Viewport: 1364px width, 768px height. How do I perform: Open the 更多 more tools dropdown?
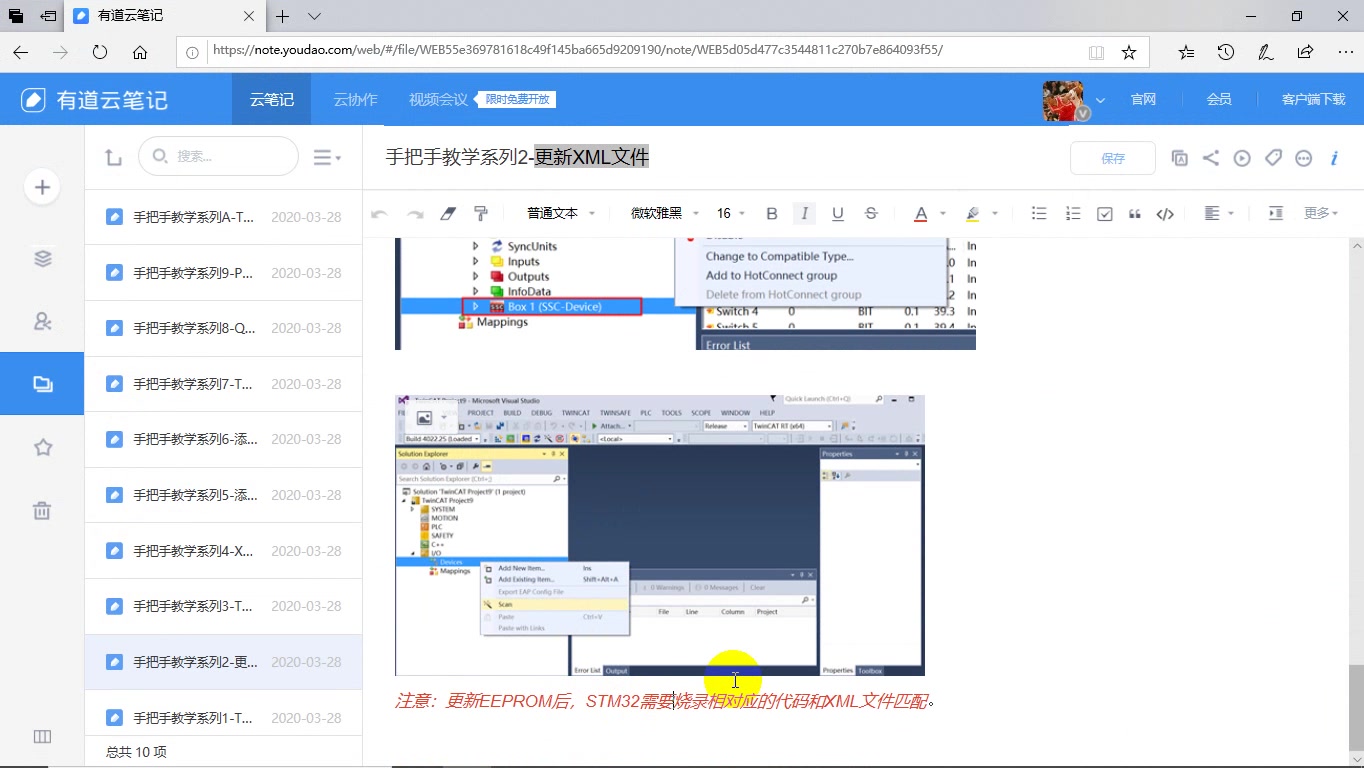click(x=1320, y=213)
